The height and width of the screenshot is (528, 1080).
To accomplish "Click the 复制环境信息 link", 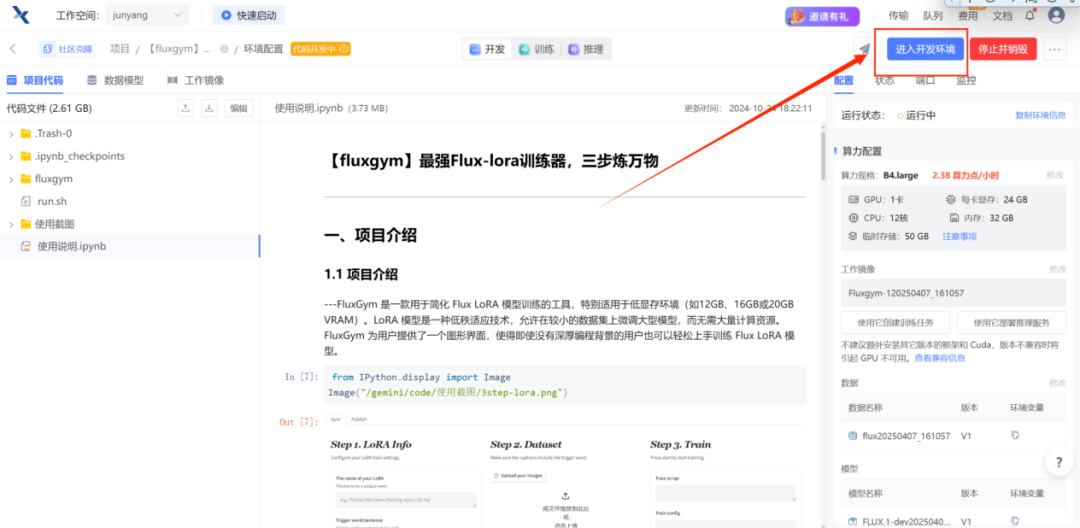I will 1041,115.
